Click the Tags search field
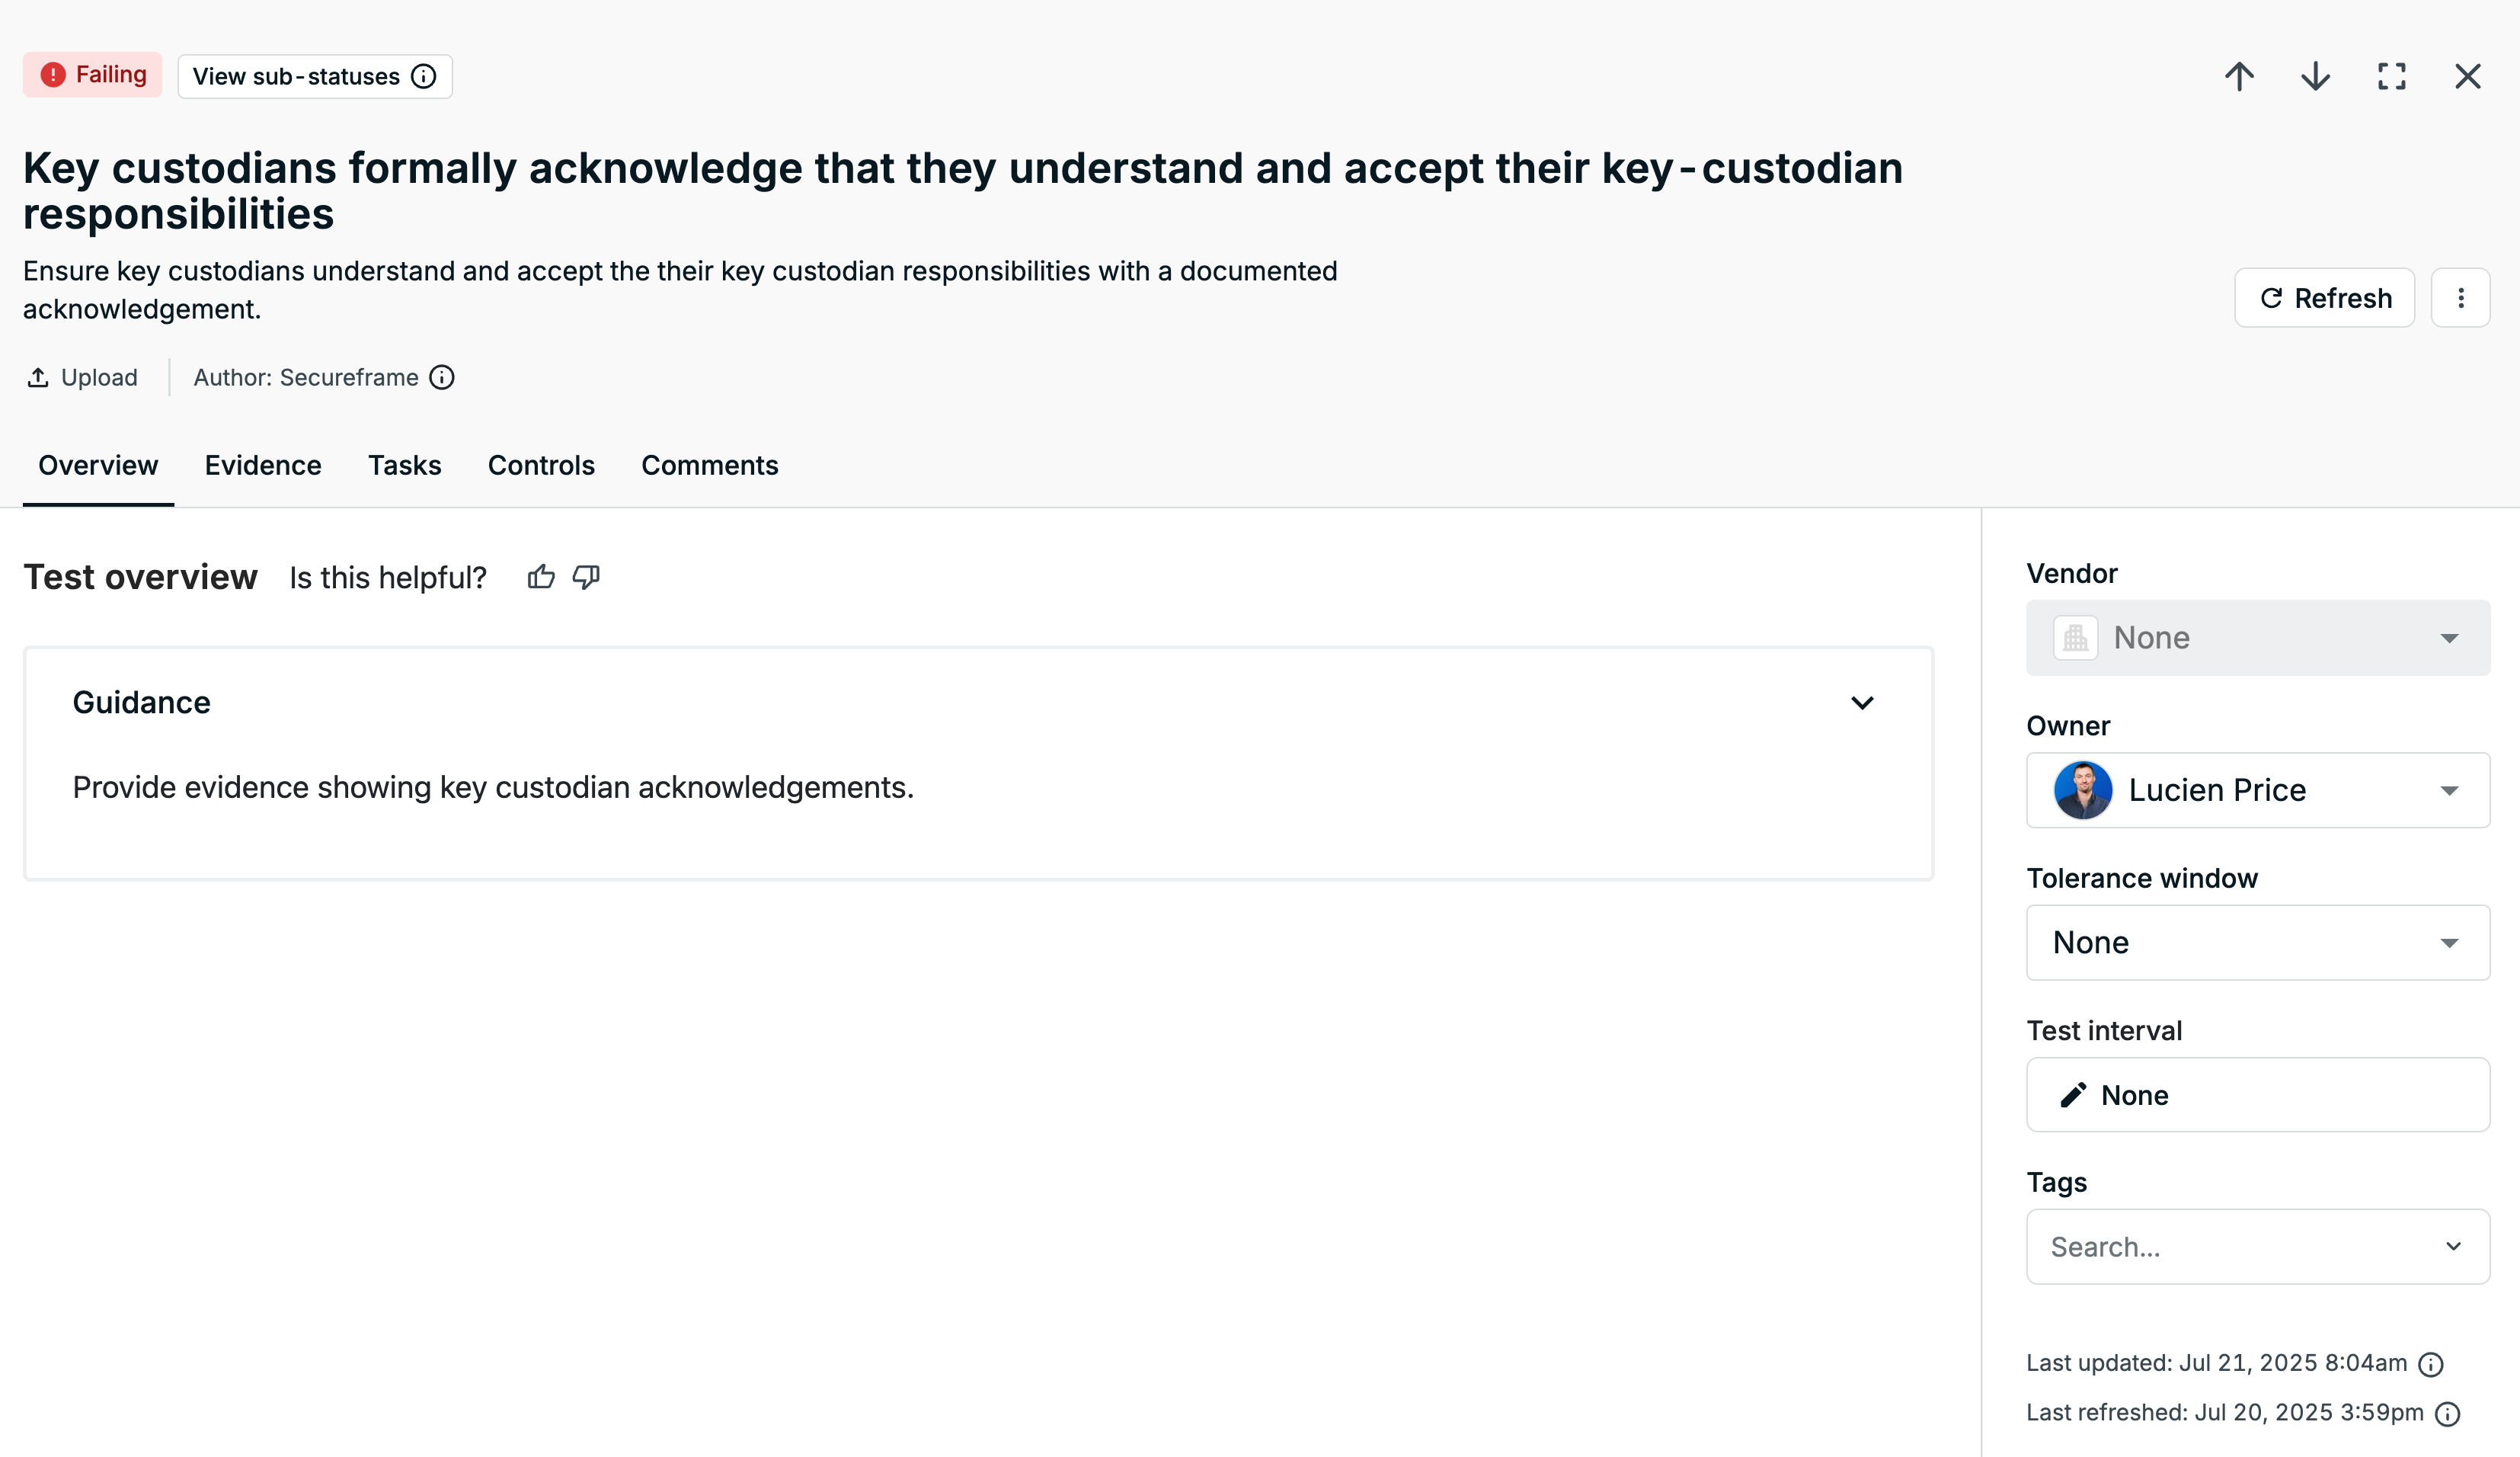2520x1457 pixels. 2258,1247
